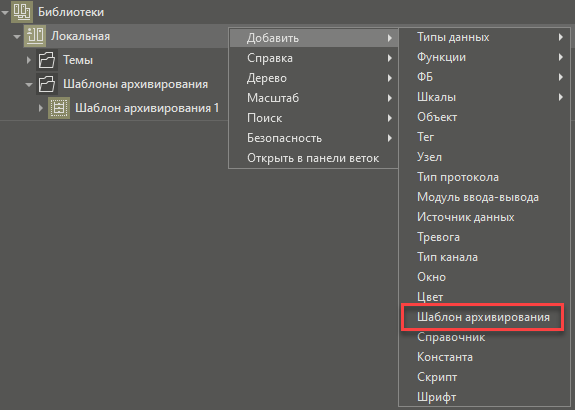Add a Тип протокола item
This screenshot has width=575, height=410.
click(484, 177)
